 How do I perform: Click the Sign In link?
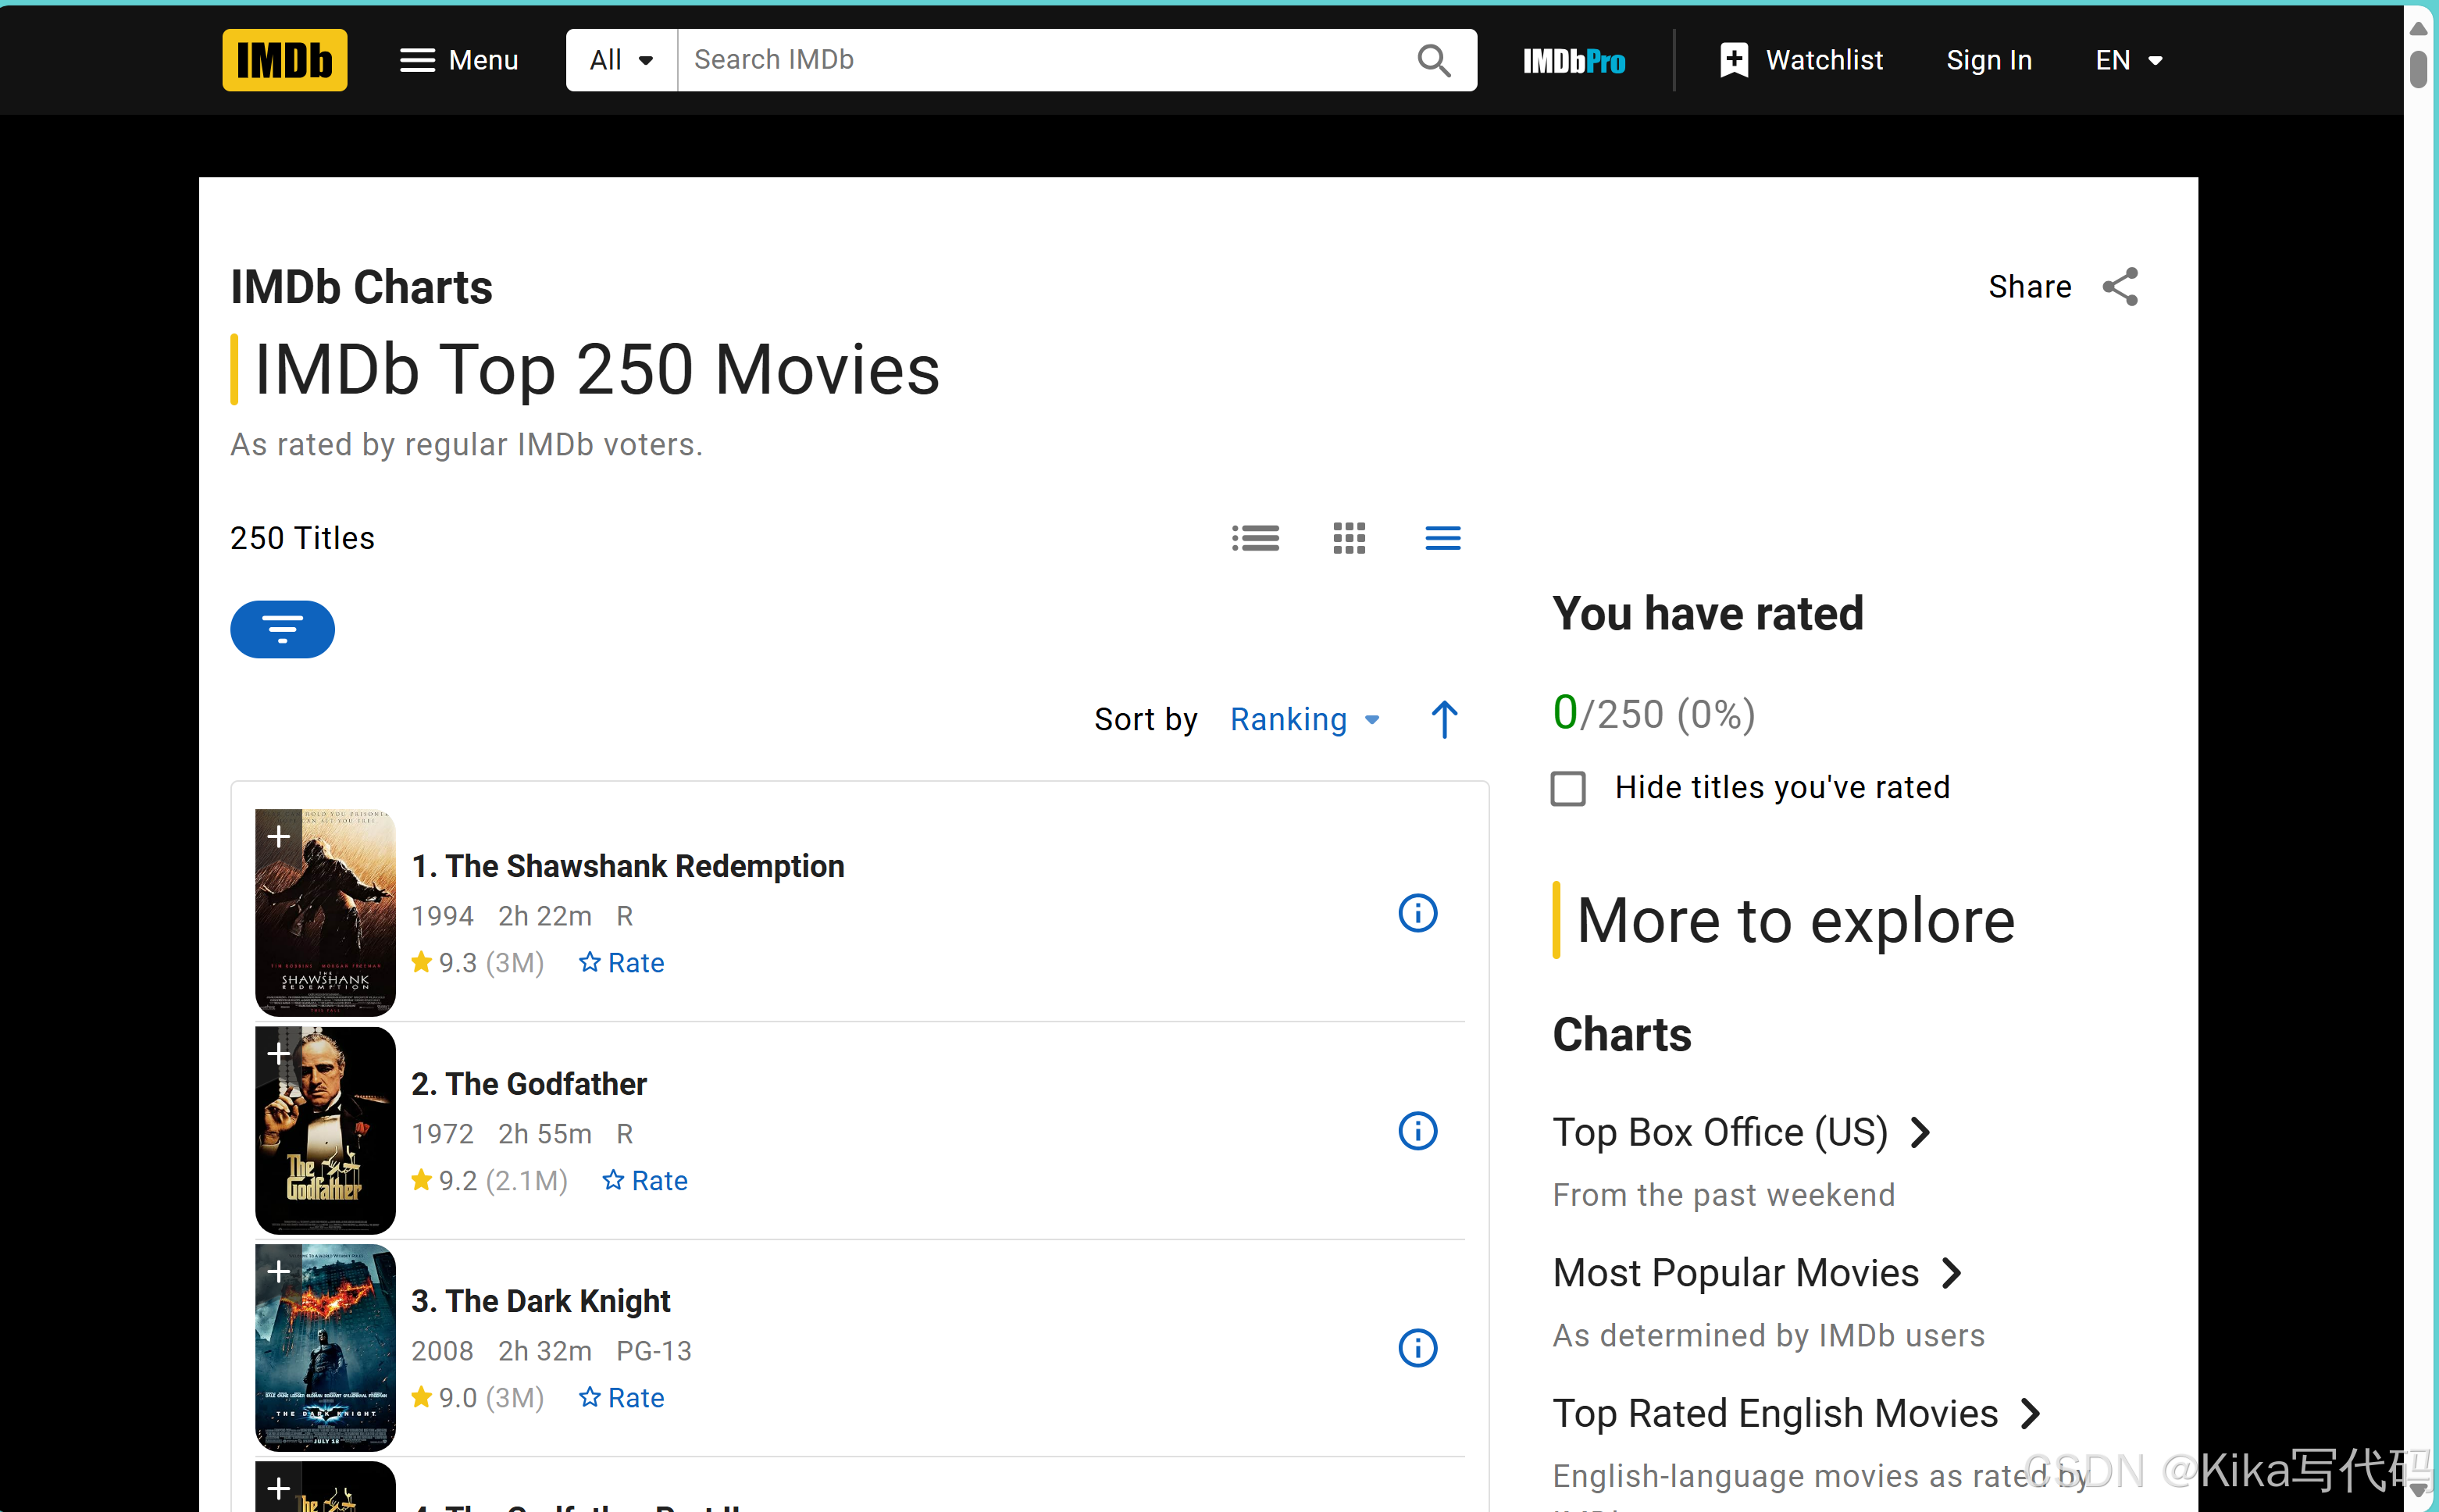(1988, 60)
